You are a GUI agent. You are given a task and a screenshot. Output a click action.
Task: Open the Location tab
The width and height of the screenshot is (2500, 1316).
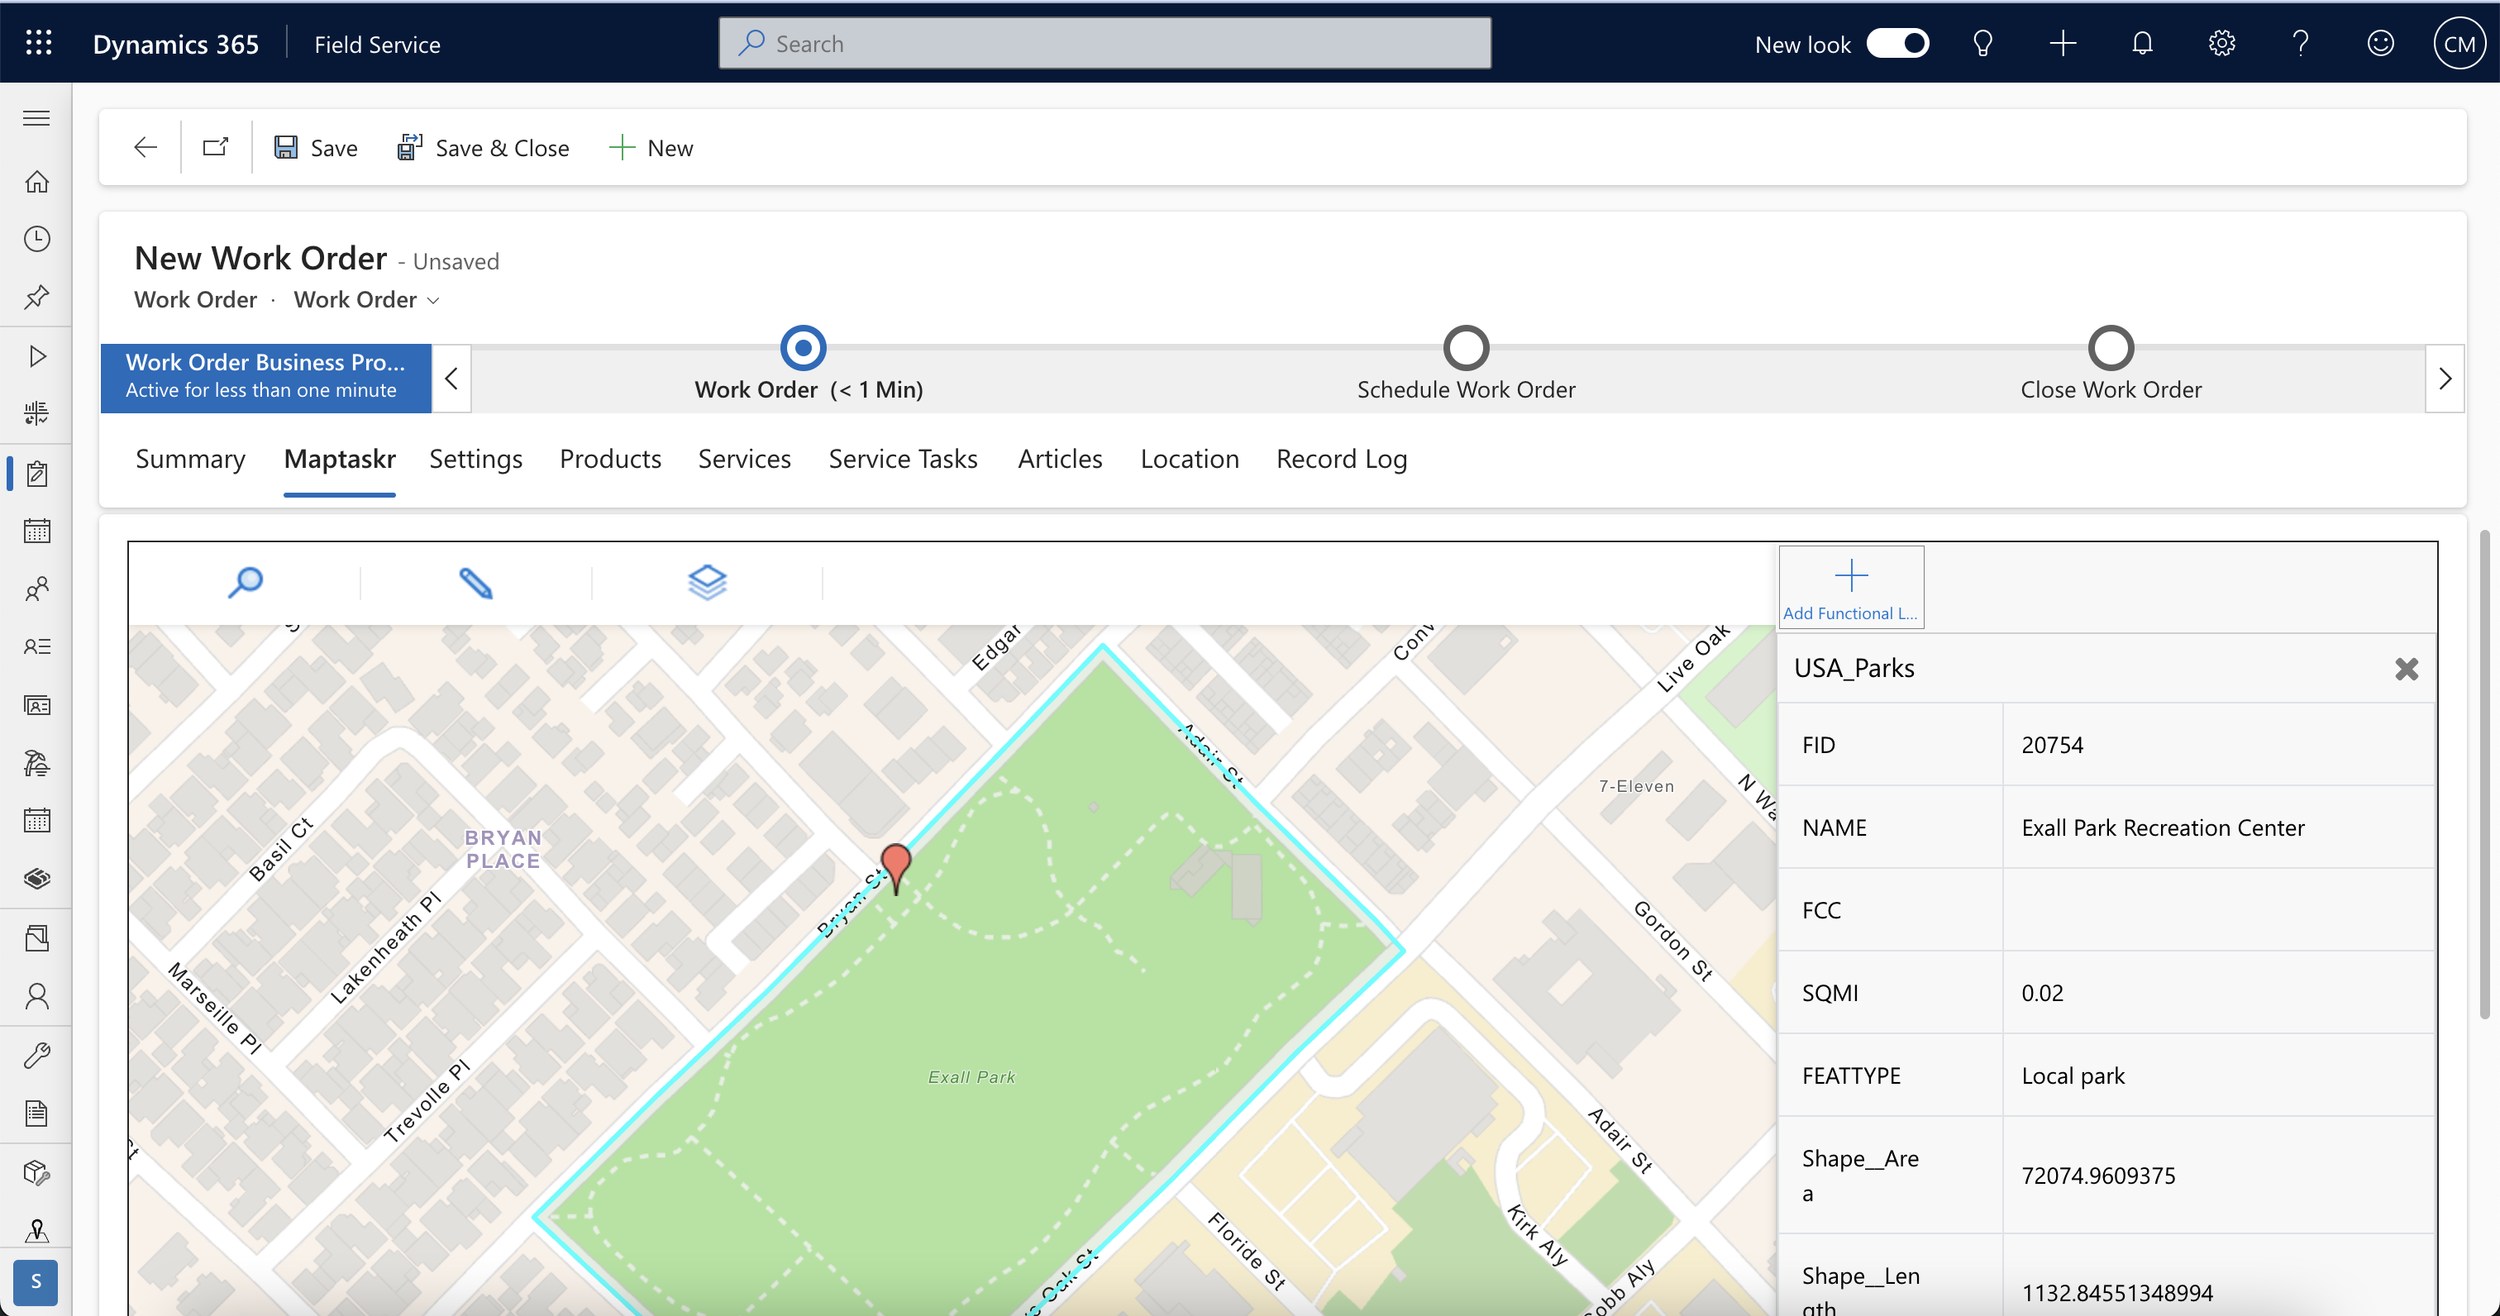[x=1189, y=459]
